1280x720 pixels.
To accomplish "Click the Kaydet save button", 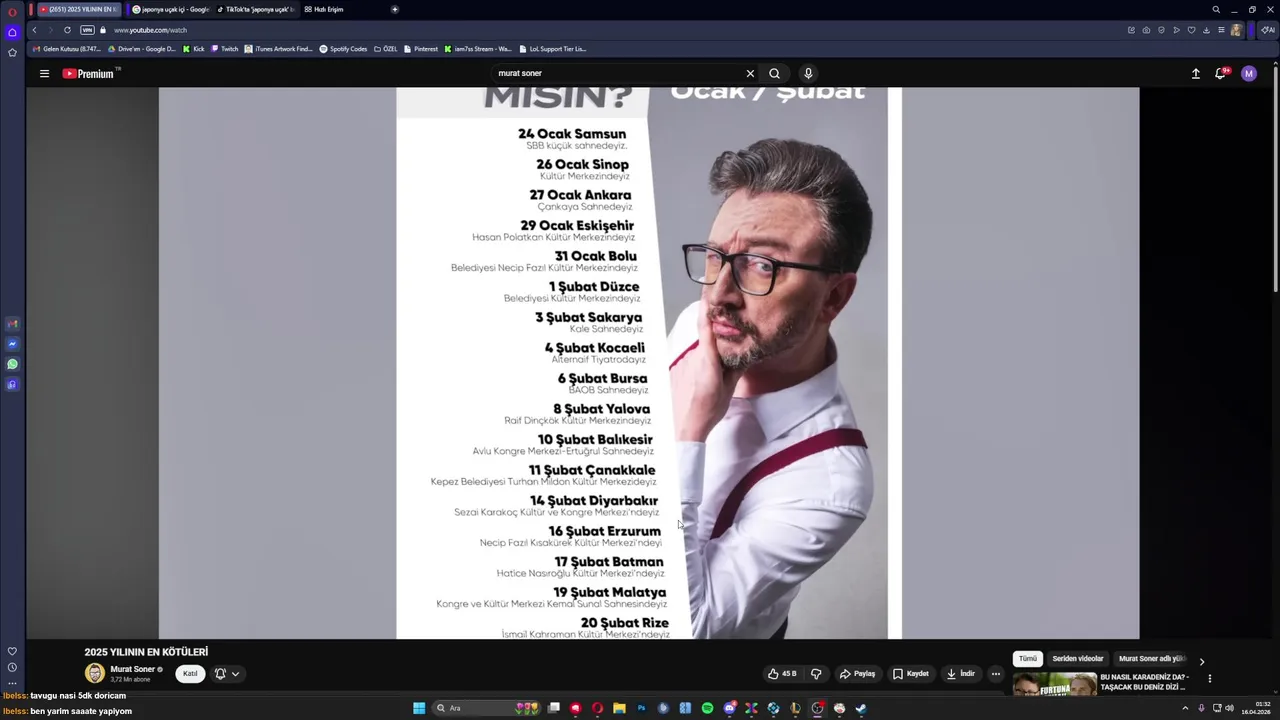I will pos(911,674).
